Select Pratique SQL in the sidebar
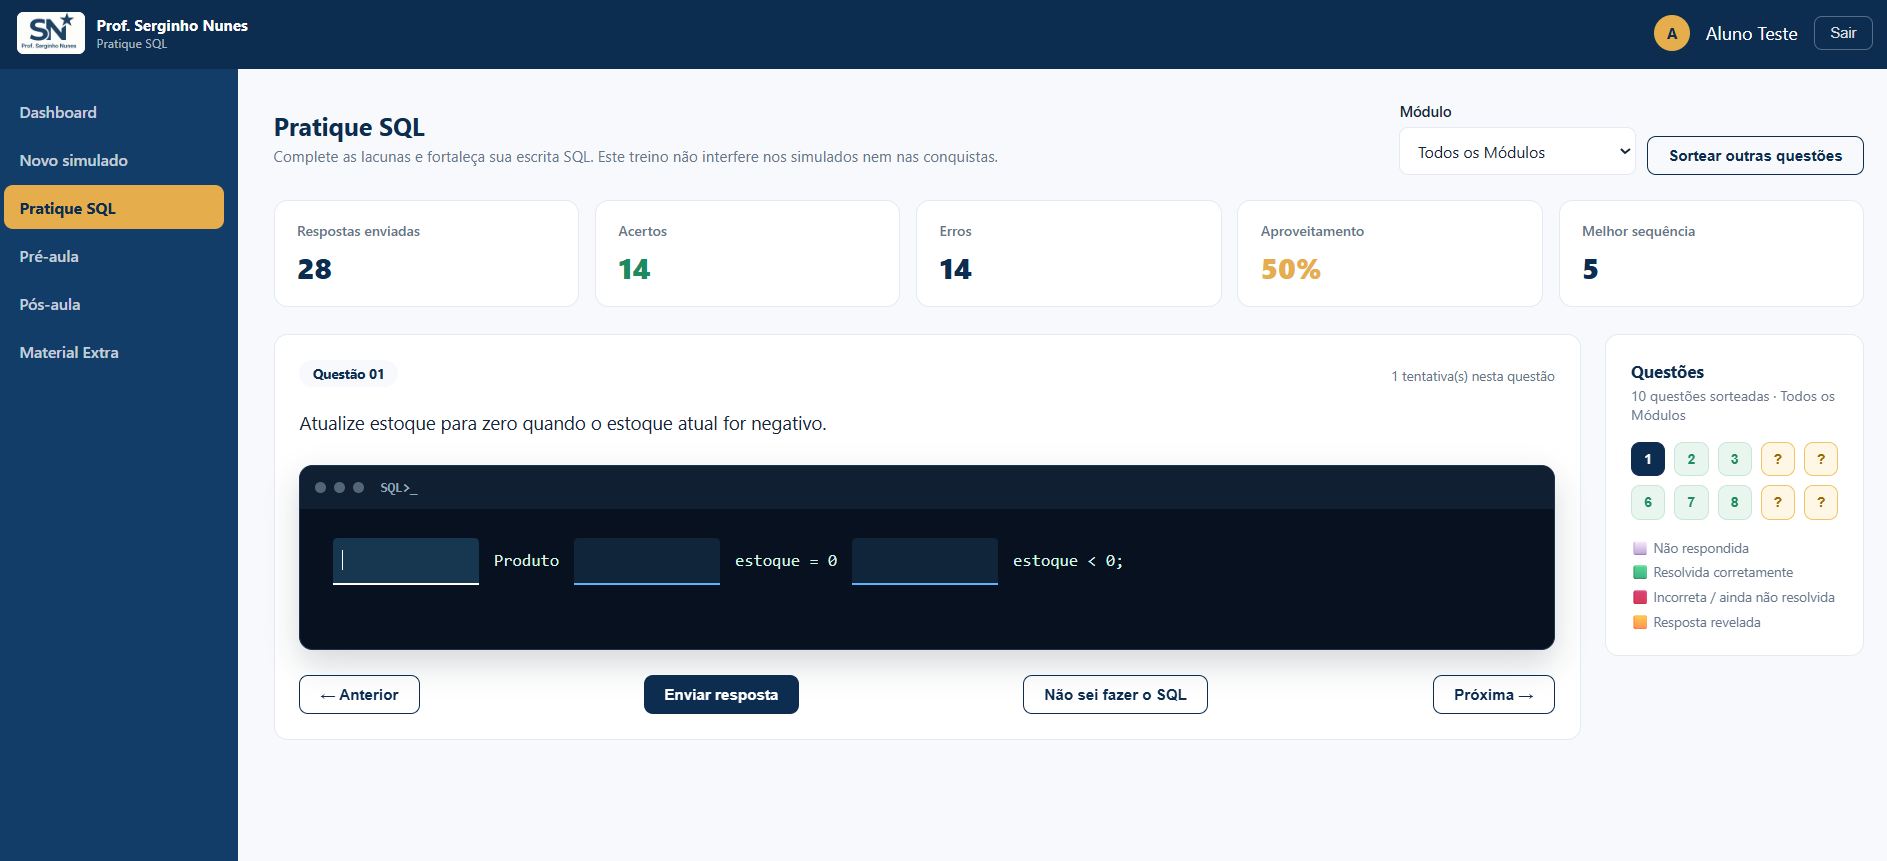The width and height of the screenshot is (1887, 861). (114, 208)
